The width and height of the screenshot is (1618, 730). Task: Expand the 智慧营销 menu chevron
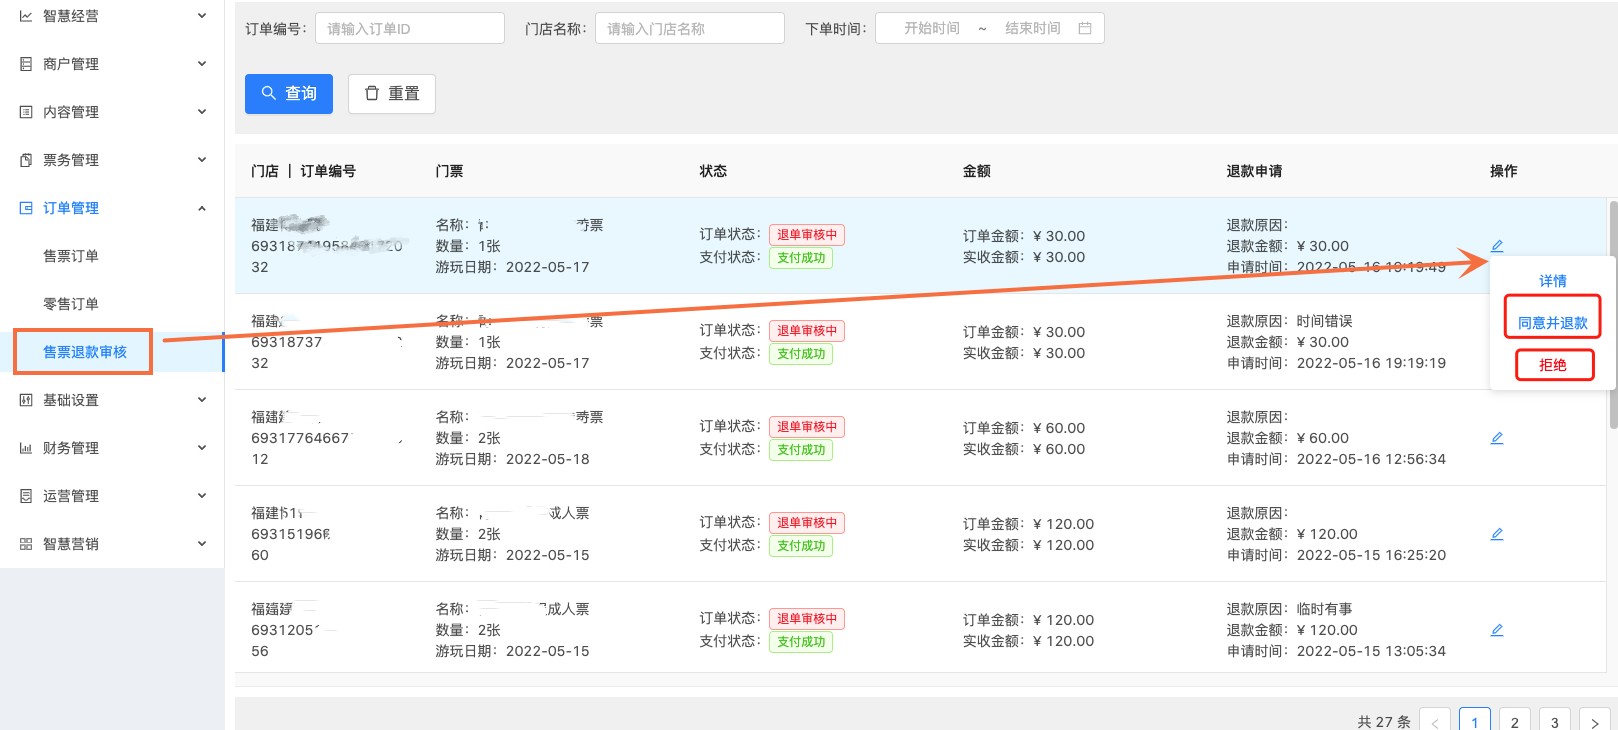[x=202, y=544]
